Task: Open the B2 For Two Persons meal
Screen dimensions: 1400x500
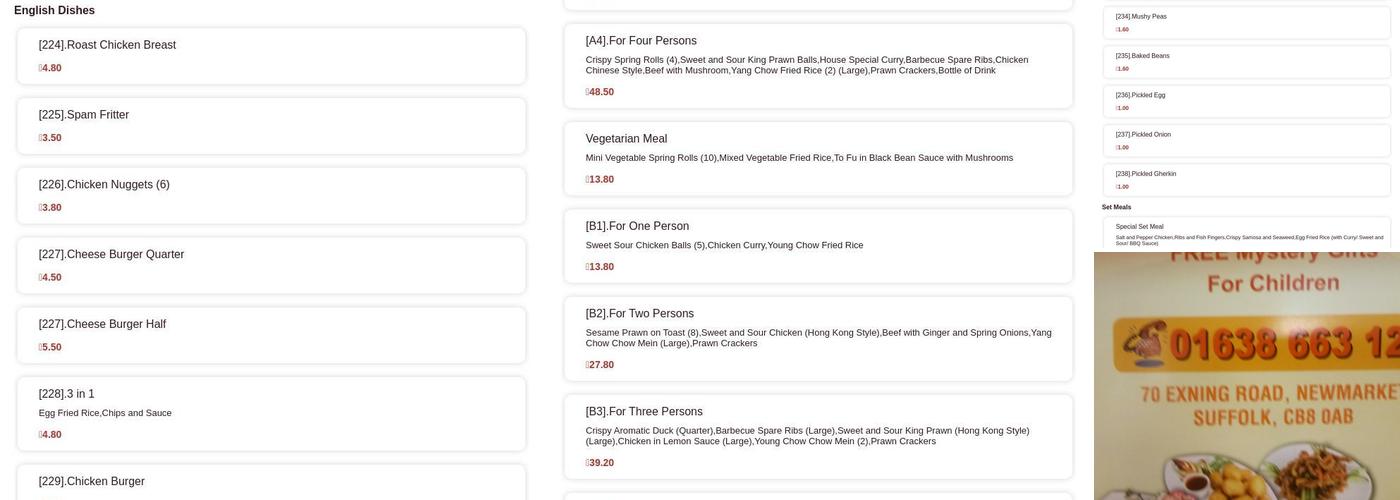Action: click(x=818, y=338)
